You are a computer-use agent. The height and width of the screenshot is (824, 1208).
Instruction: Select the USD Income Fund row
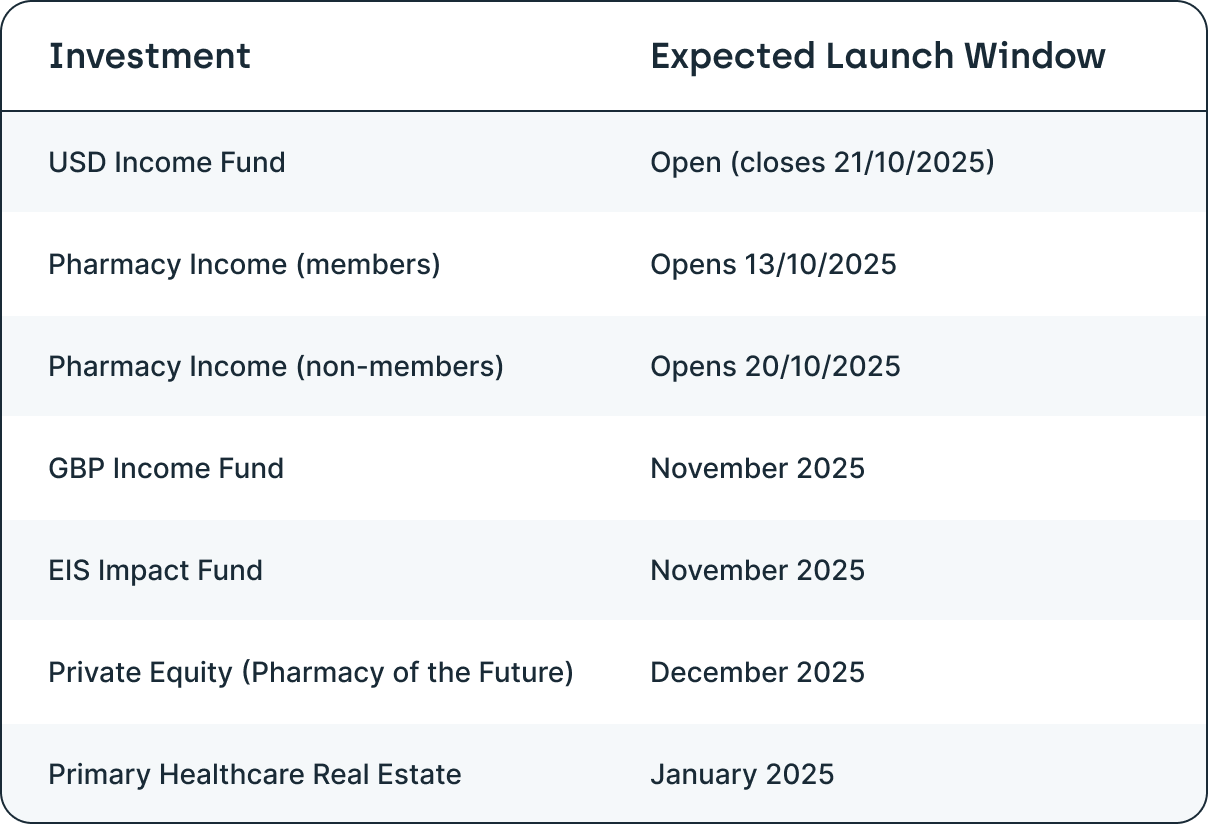coord(166,162)
